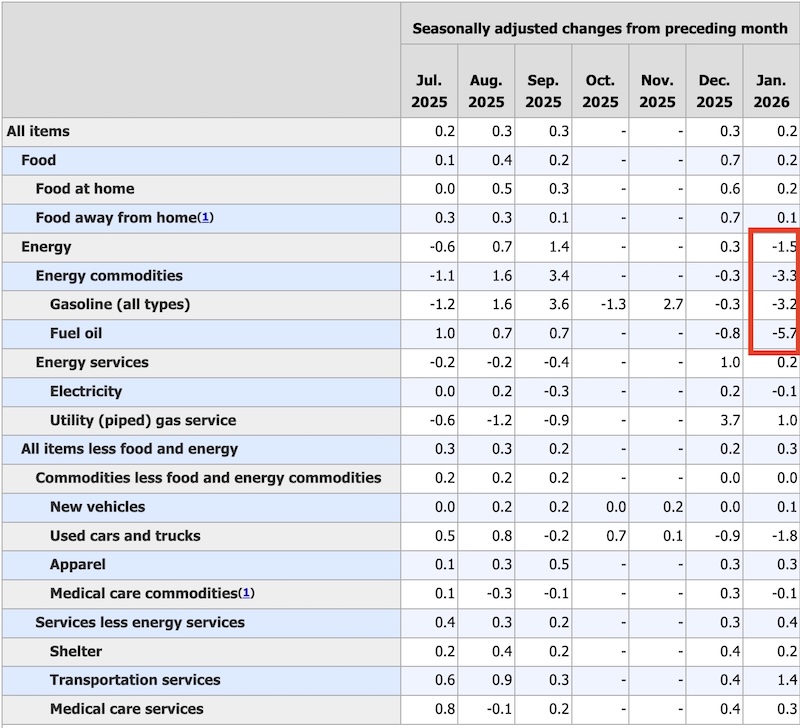Select Gasoline's November 2025 value 2.7

pos(671,304)
